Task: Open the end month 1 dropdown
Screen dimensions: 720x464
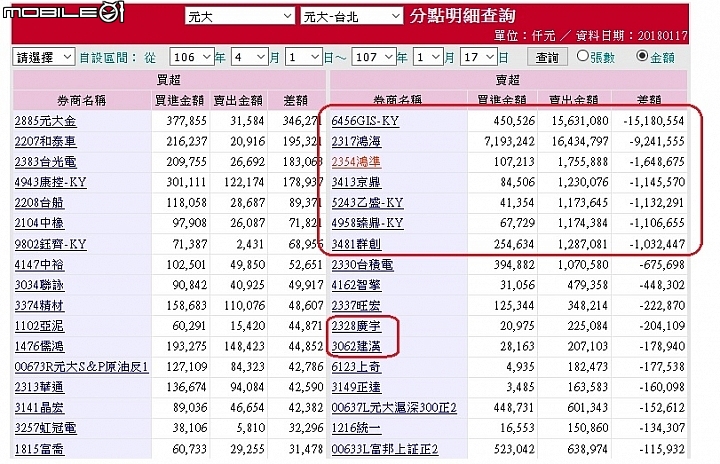Action: (428, 57)
